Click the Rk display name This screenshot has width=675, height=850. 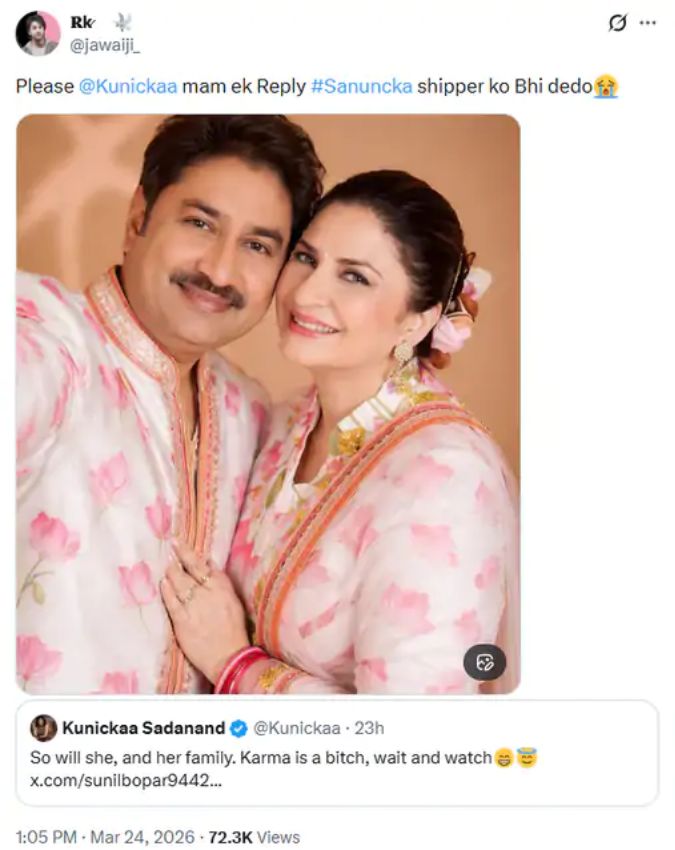83,22
